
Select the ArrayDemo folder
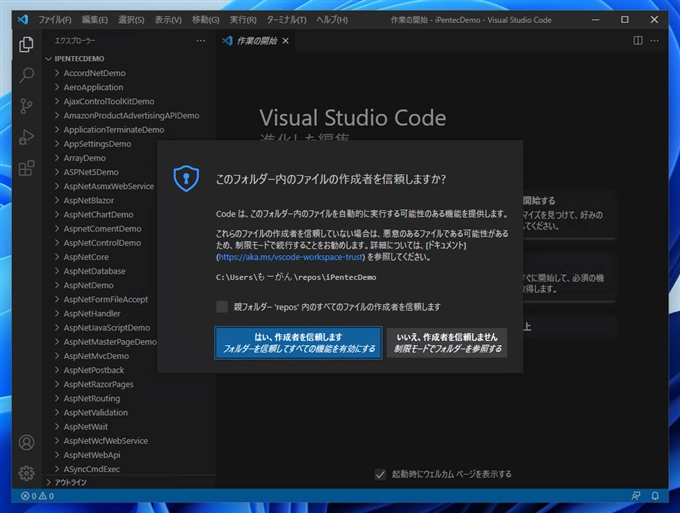tap(85, 158)
